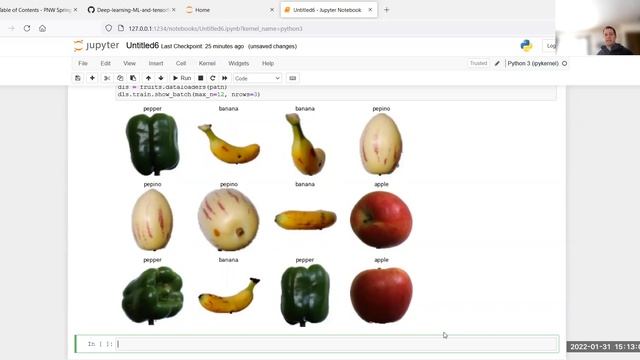Click the Python logo icon
The width and height of the screenshot is (640, 360).
526,46
